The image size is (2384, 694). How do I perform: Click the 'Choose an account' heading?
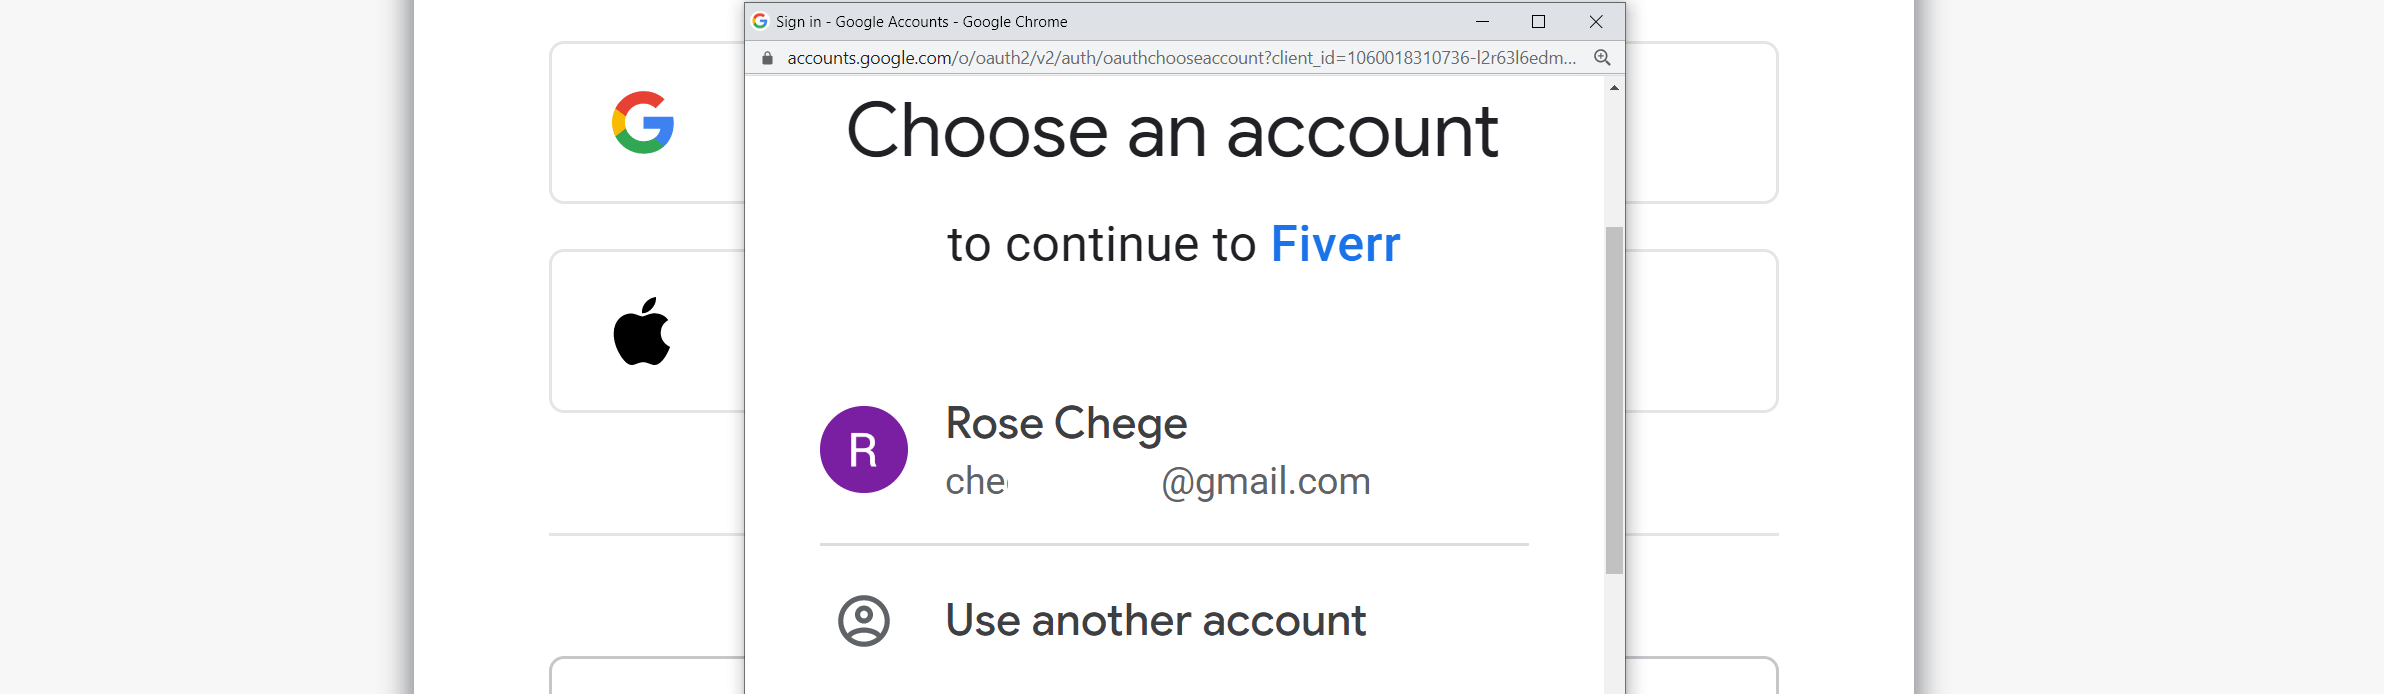(x=1173, y=130)
